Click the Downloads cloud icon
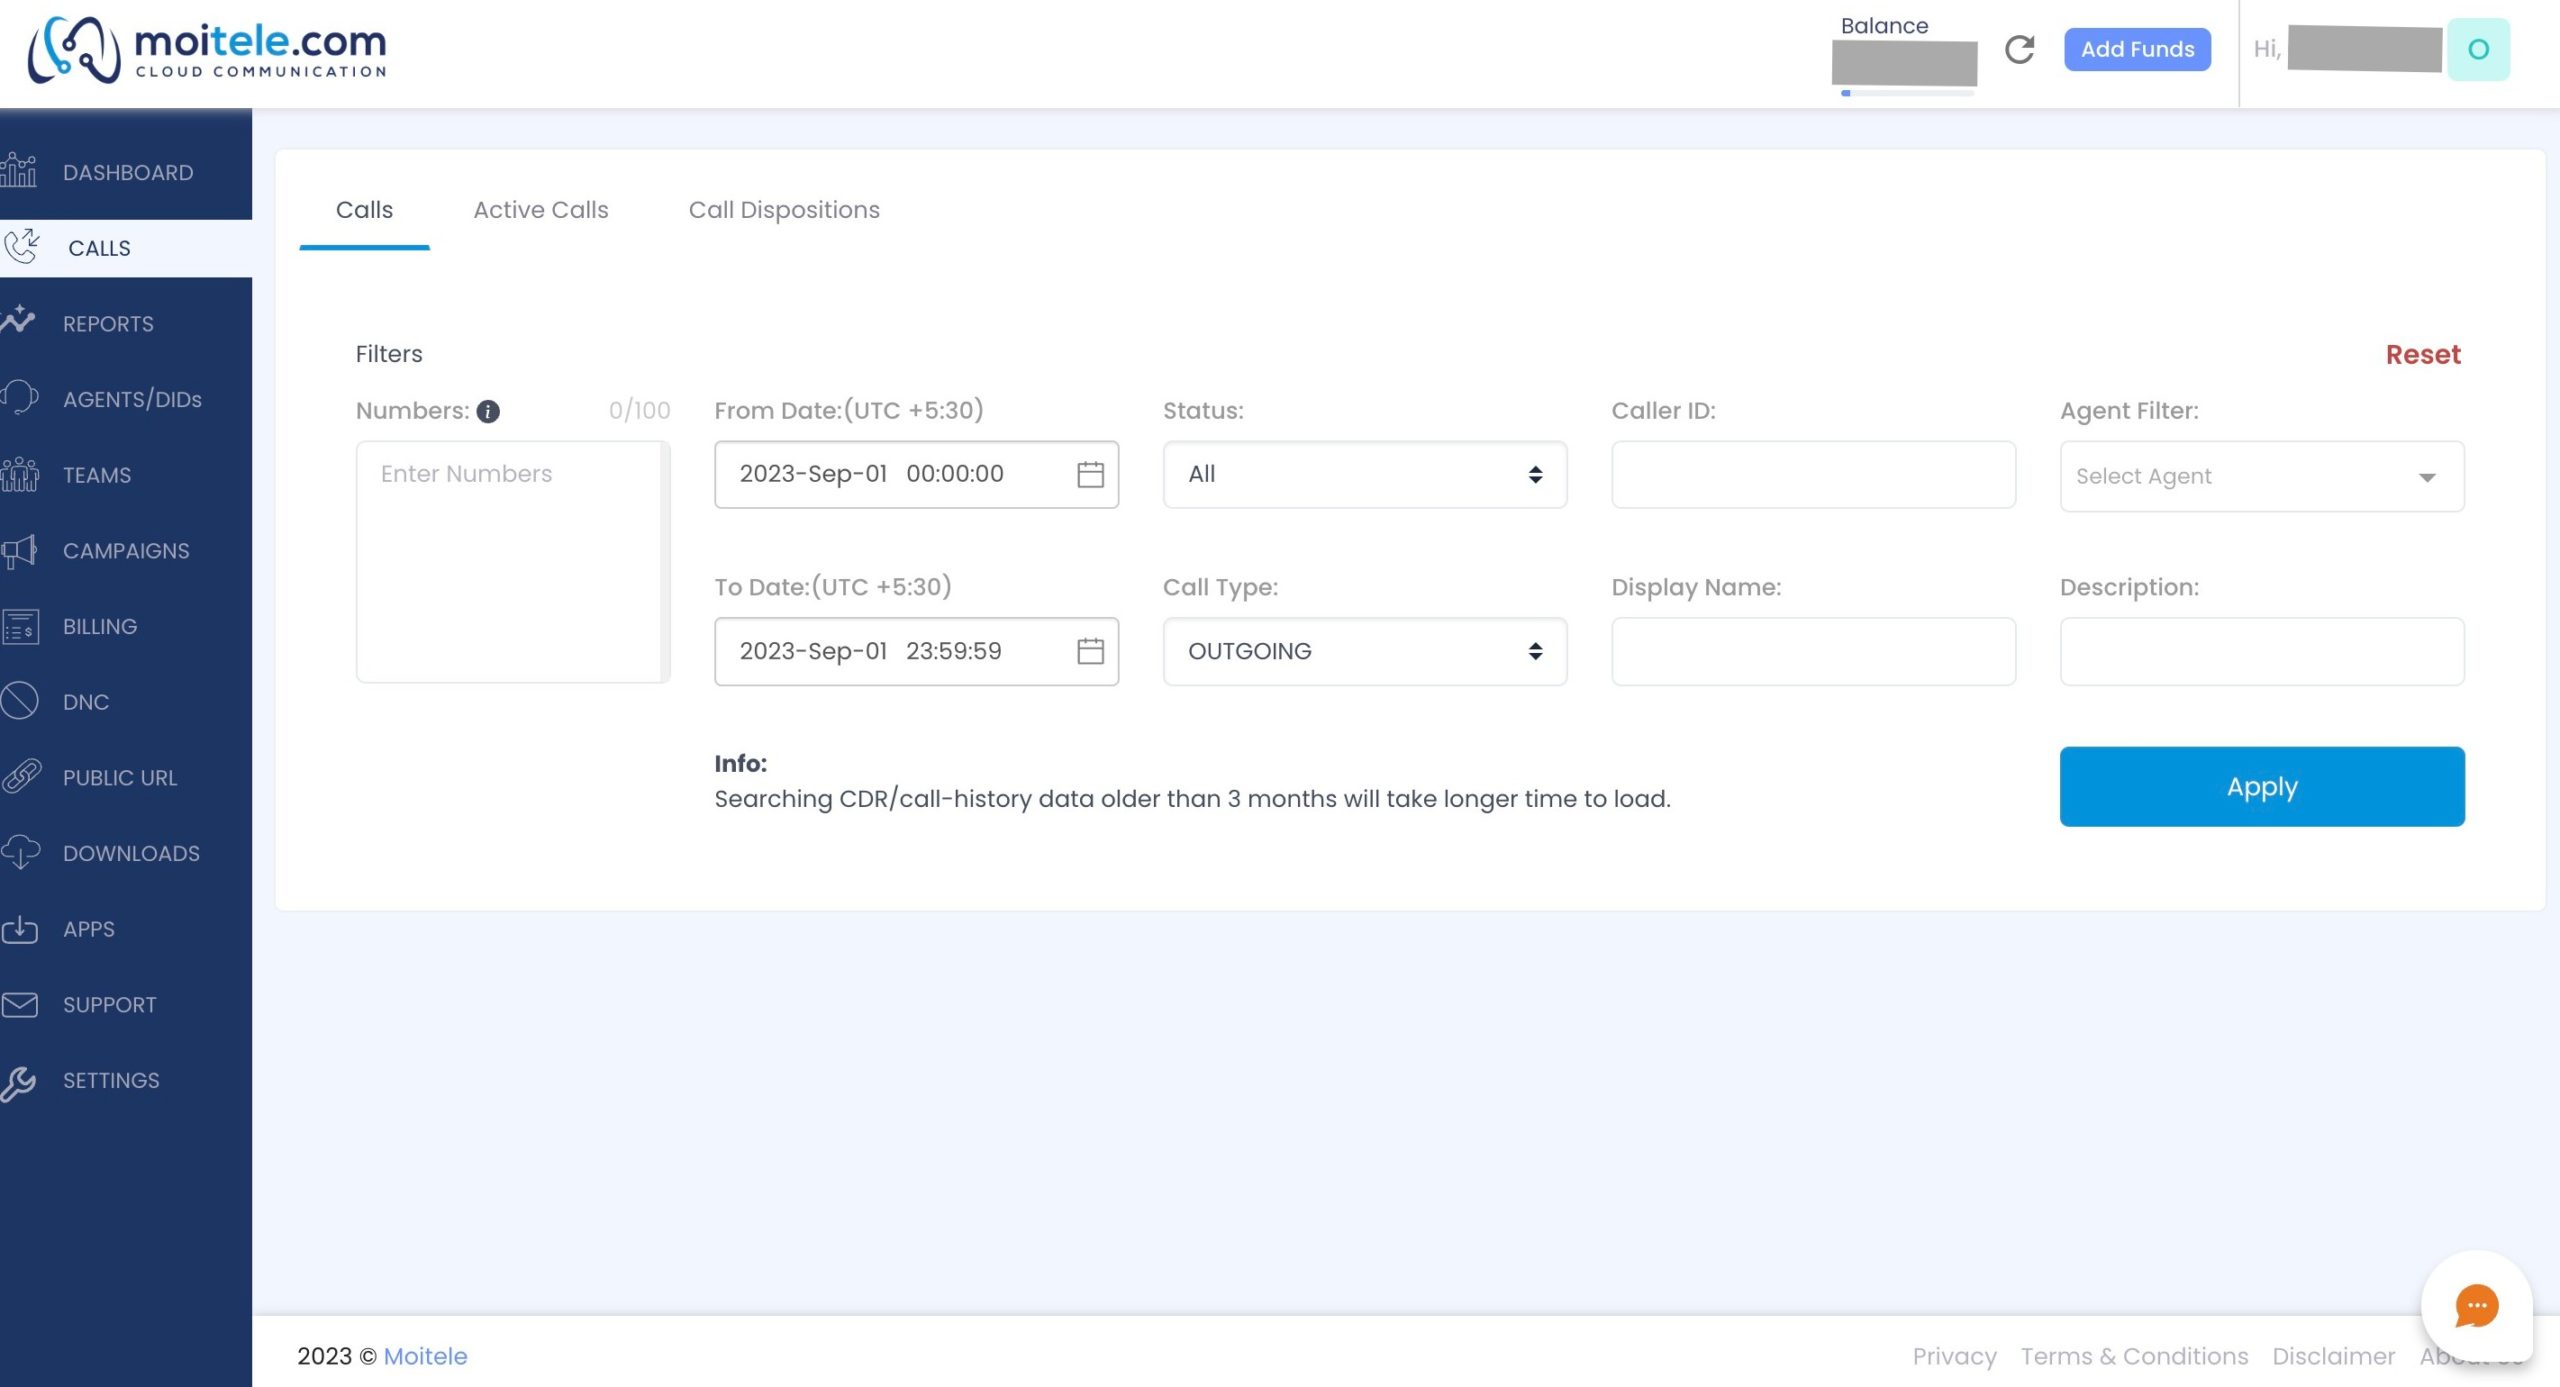The width and height of the screenshot is (2560, 1387). (19, 853)
